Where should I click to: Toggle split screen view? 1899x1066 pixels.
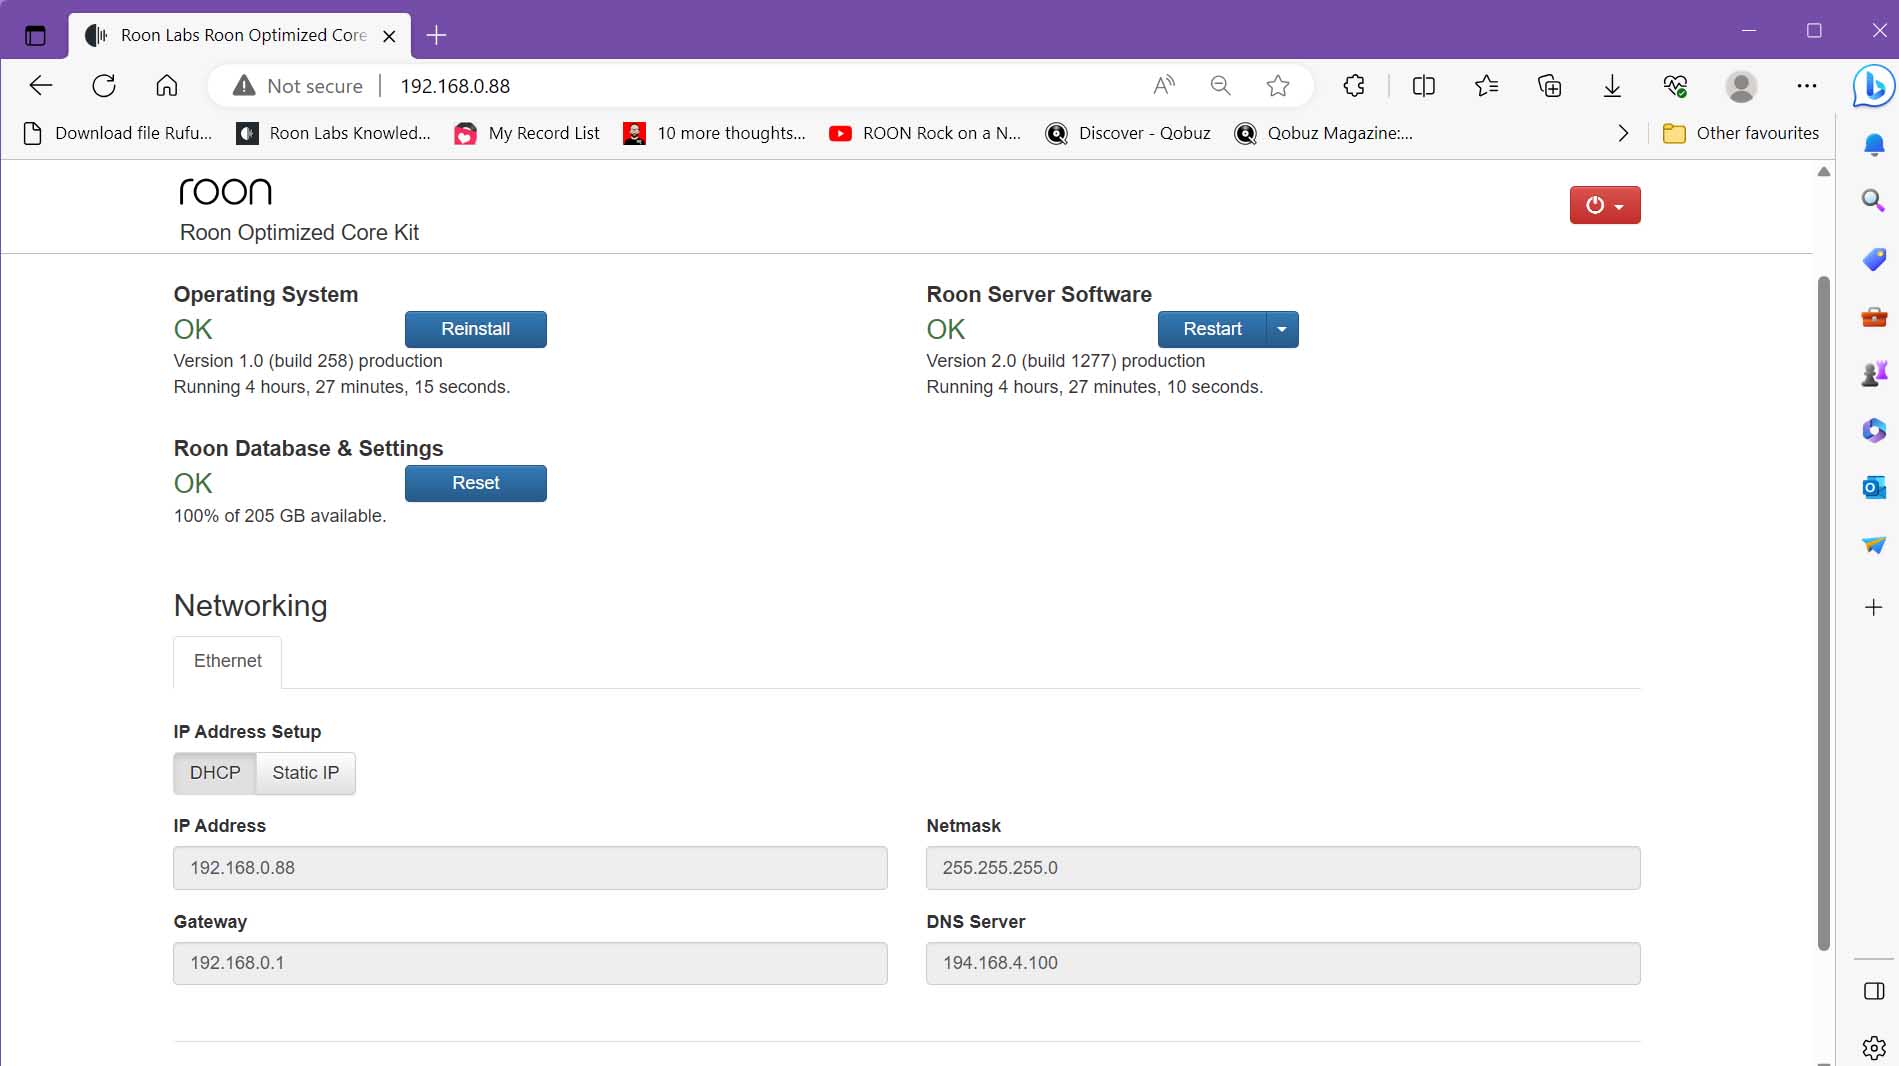[x=1423, y=86]
